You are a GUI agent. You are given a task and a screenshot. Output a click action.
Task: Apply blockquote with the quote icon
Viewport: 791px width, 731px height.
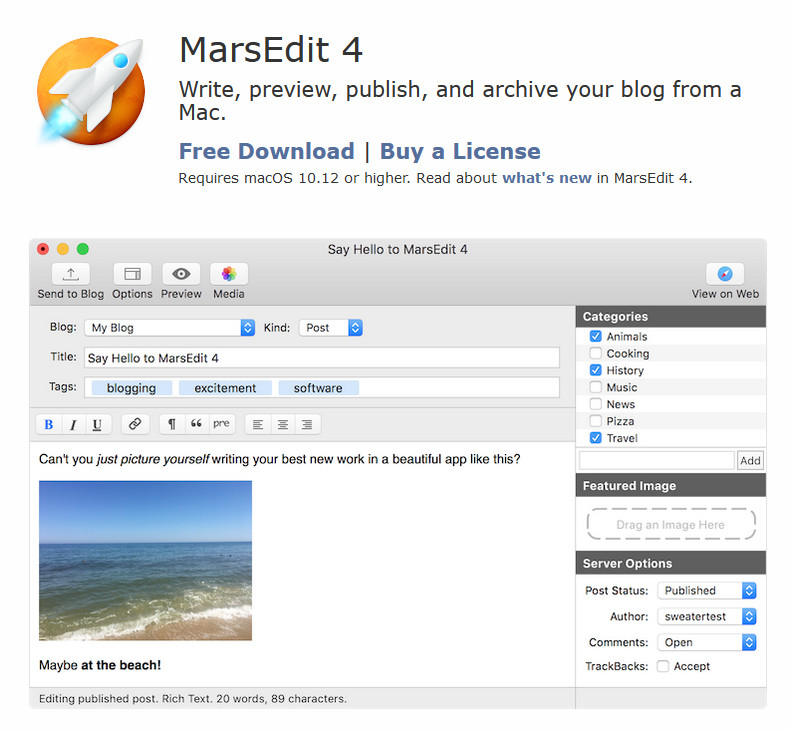(197, 424)
